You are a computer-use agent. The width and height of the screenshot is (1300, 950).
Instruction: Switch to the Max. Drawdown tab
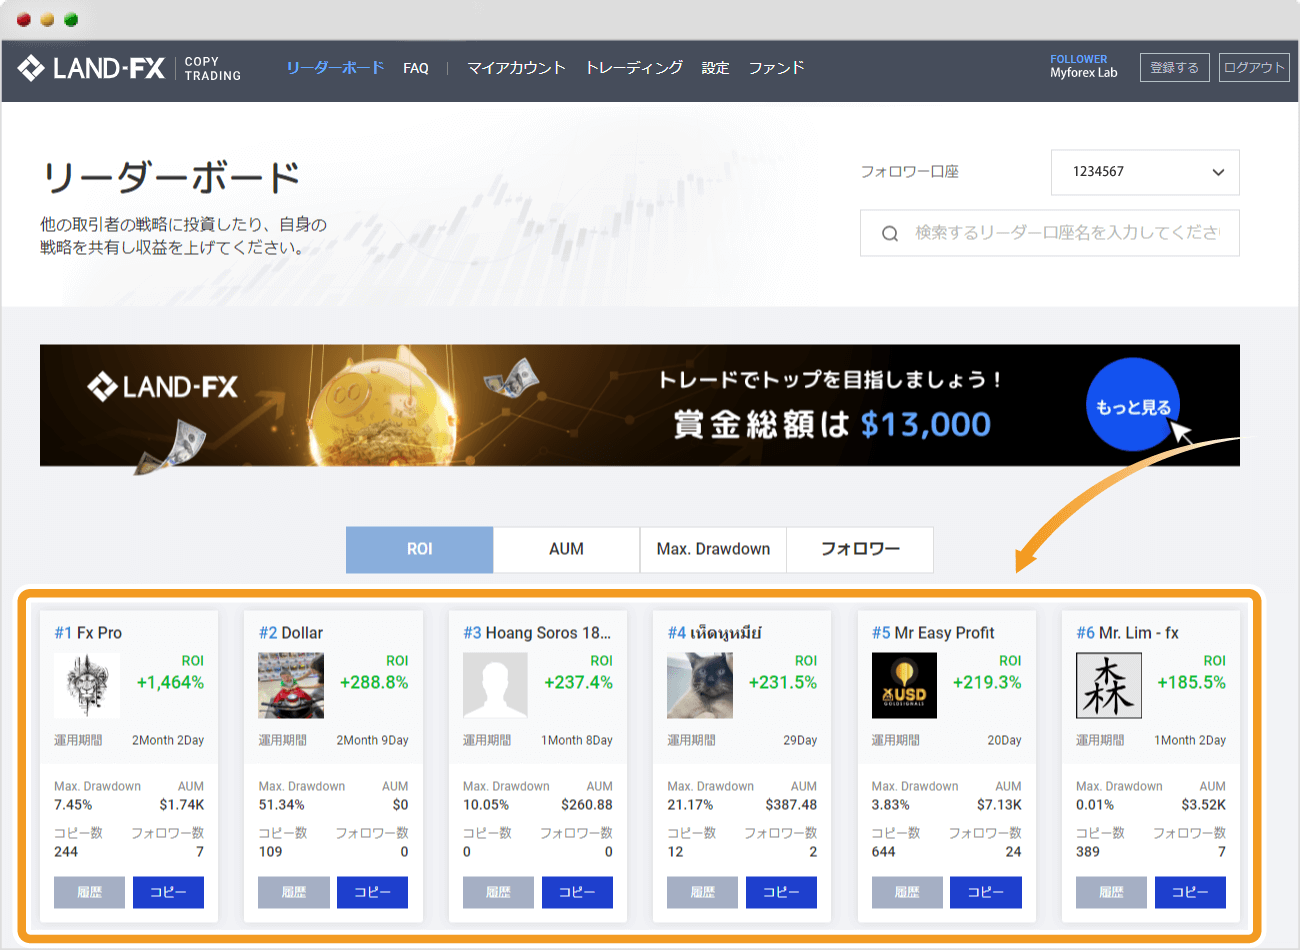coord(713,549)
